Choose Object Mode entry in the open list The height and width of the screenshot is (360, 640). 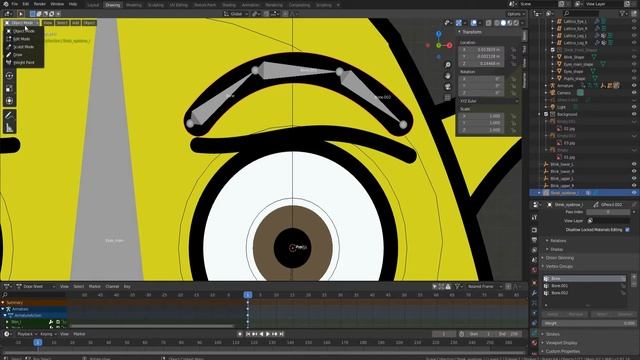[23, 31]
